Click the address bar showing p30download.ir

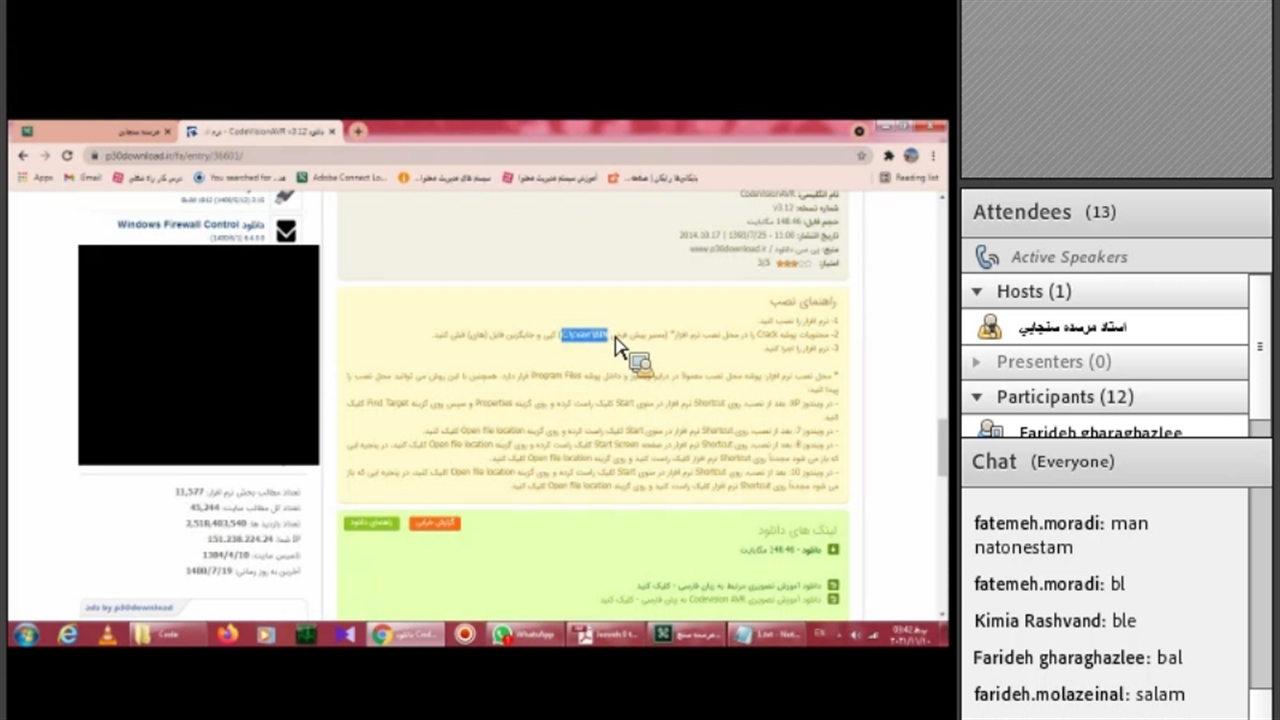click(400, 156)
